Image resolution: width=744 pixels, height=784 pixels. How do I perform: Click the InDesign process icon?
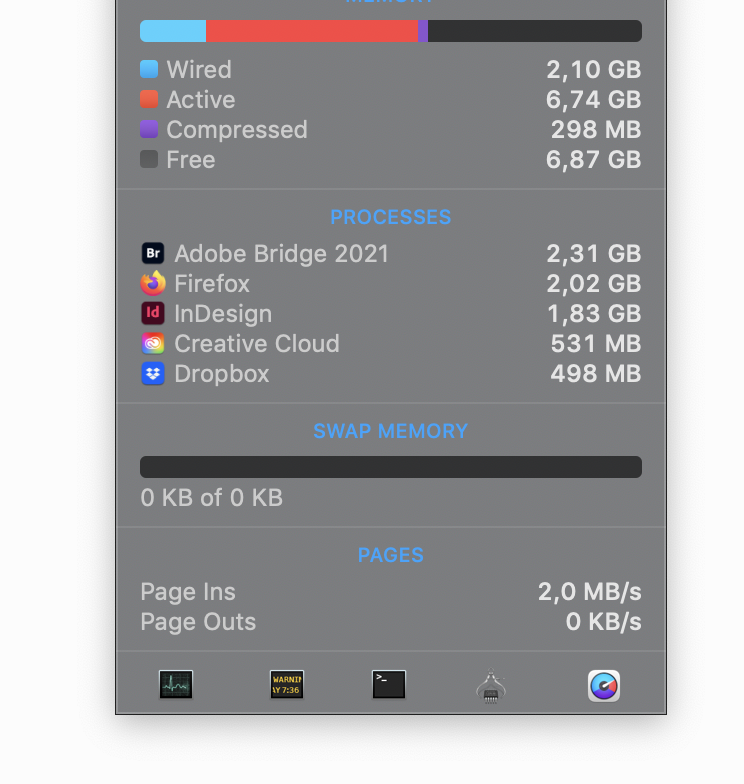pyautogui.click(x=153, y=314)
